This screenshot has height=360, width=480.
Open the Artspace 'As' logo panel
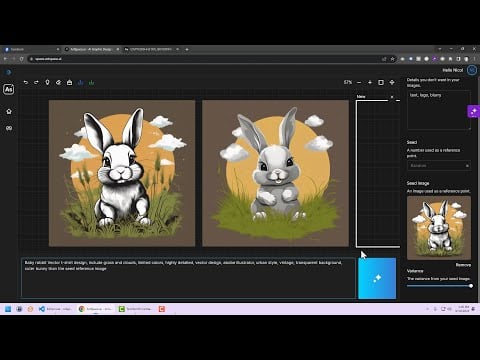9,89
